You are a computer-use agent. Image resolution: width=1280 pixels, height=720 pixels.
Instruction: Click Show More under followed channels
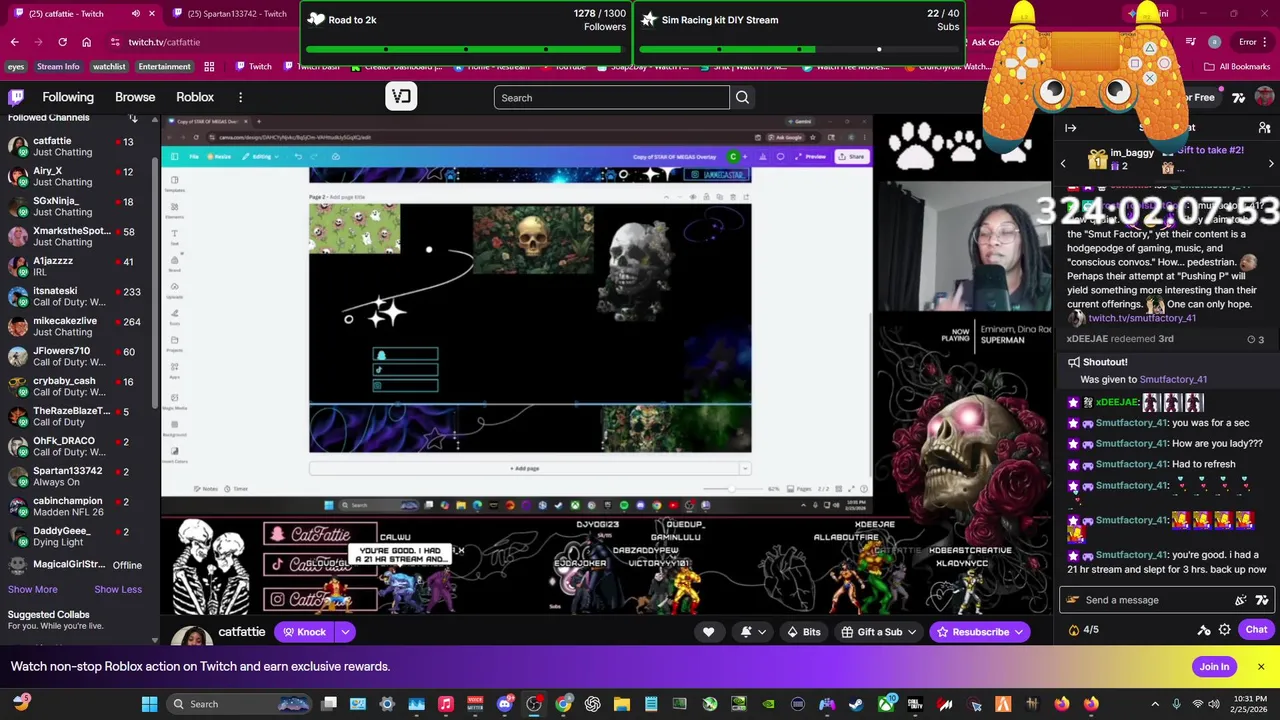pos(33,589)
